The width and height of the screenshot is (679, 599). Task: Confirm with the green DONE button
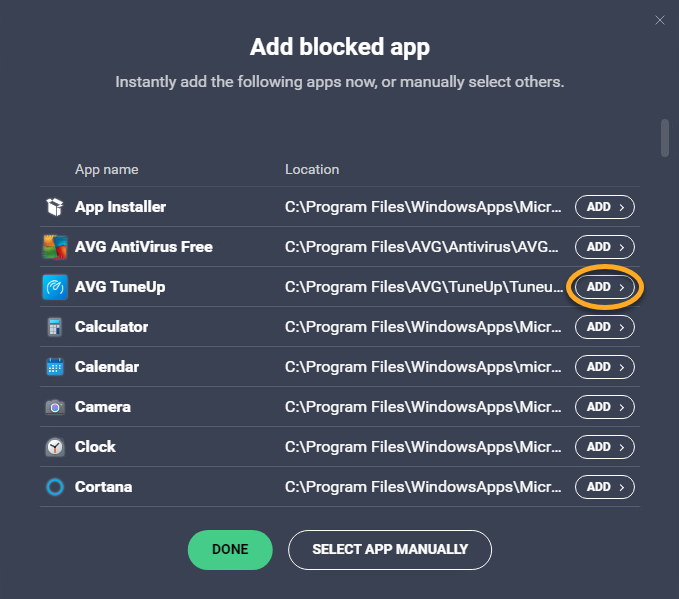[x=230, y=549]
